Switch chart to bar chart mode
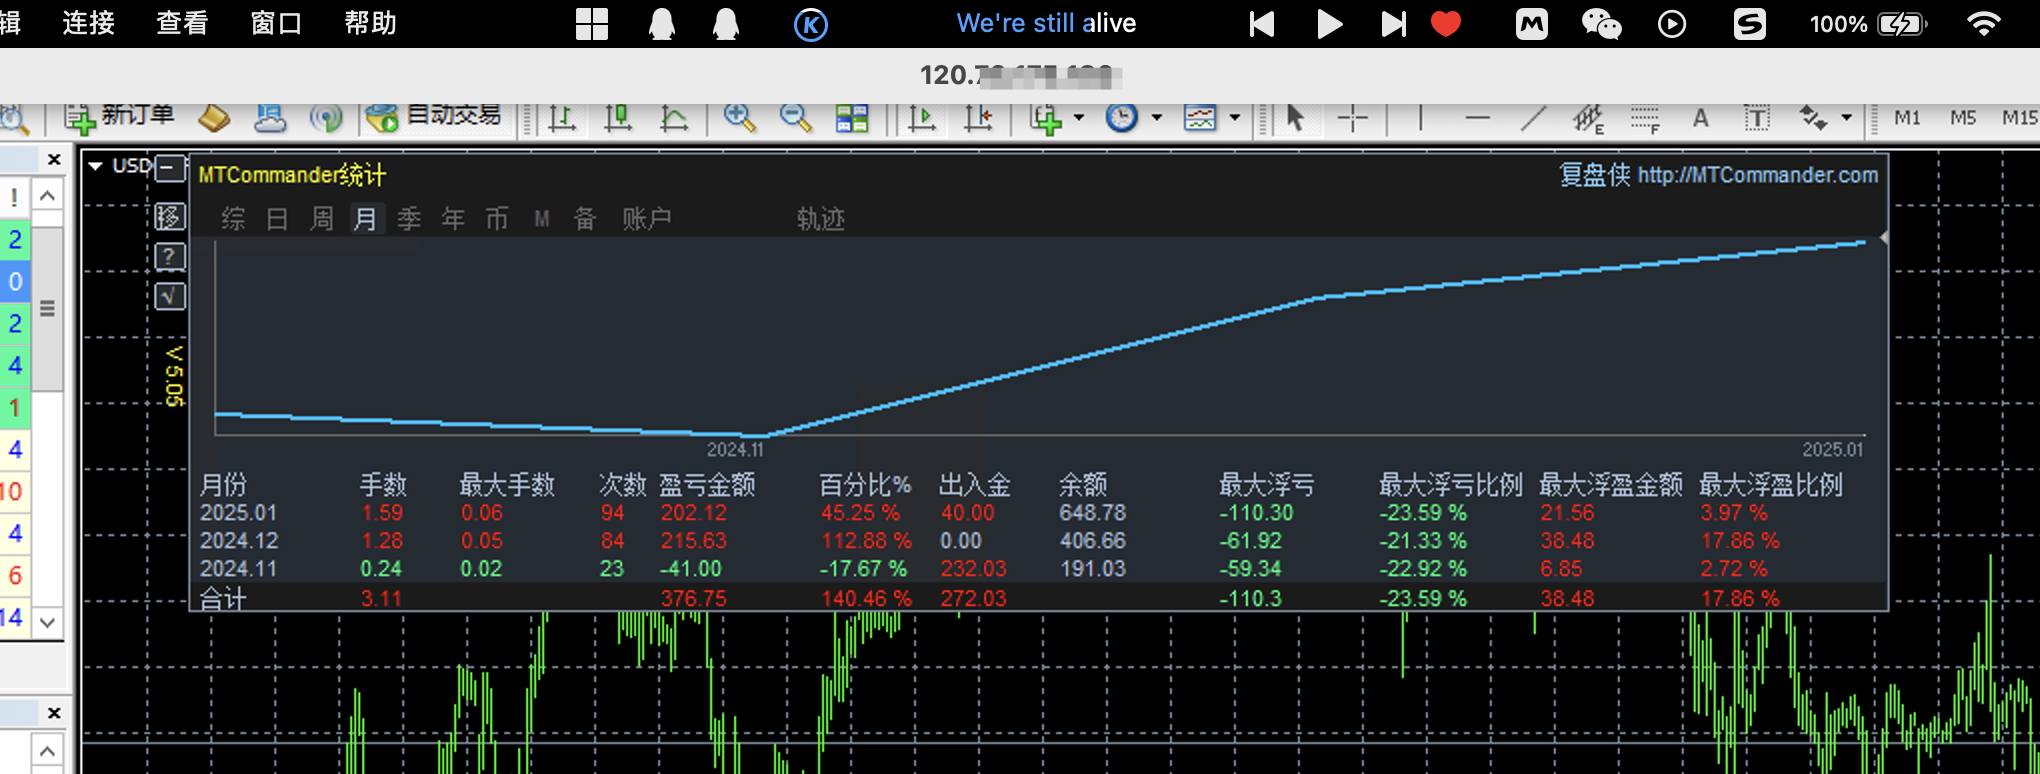Image resolution: width=2040 pixels, height=774 pixels. (562, 118)
